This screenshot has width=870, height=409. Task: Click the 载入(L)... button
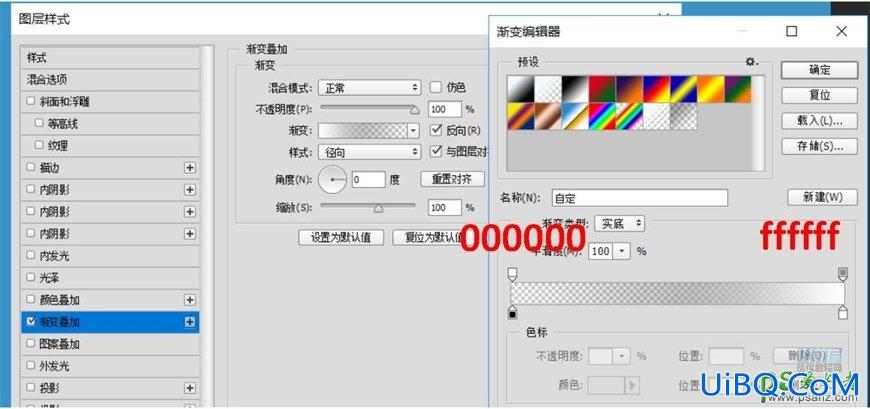coord(820,120)
